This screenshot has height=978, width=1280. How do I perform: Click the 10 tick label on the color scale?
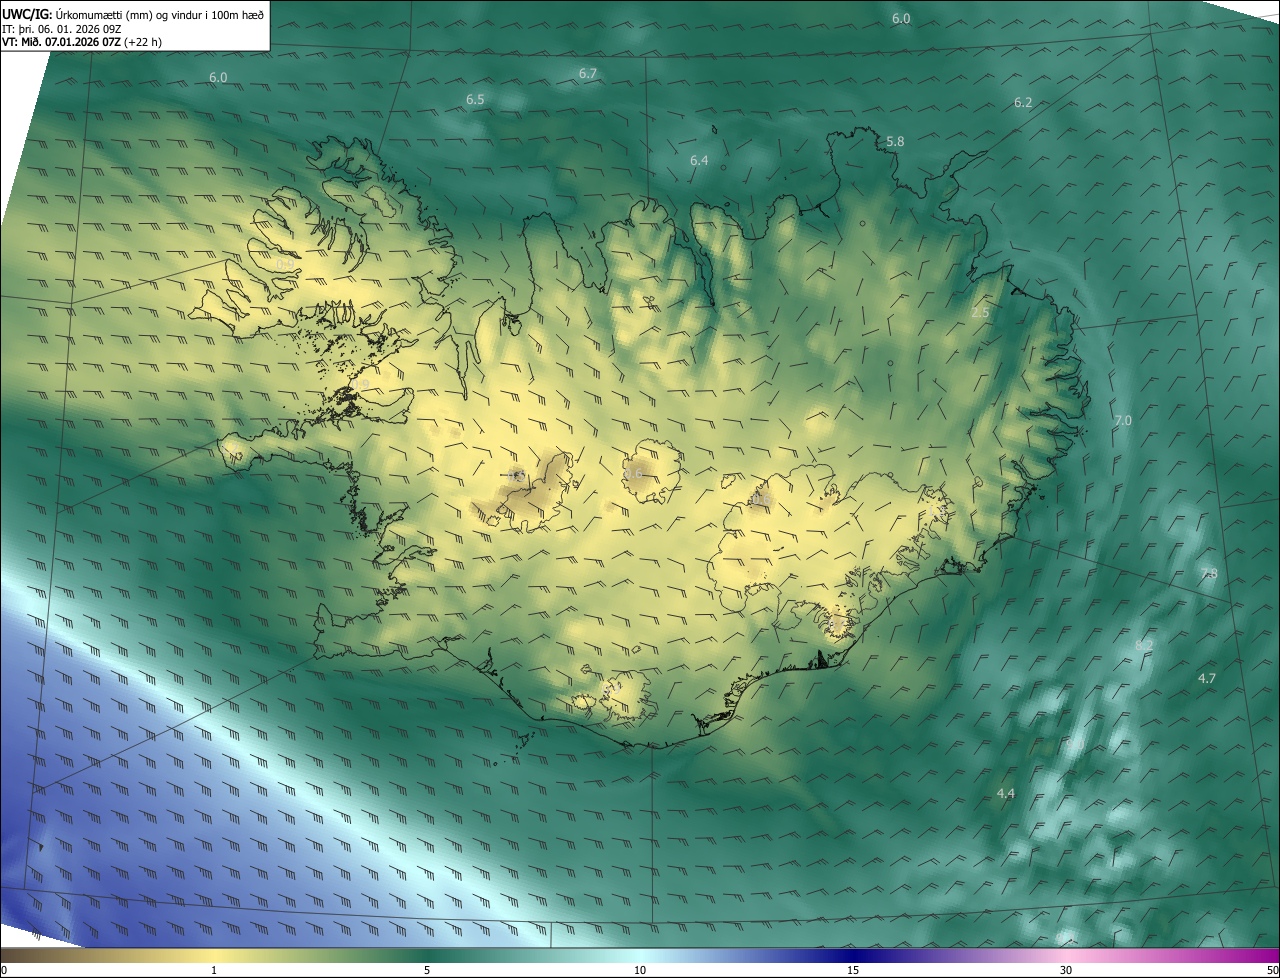coord(640,970)
